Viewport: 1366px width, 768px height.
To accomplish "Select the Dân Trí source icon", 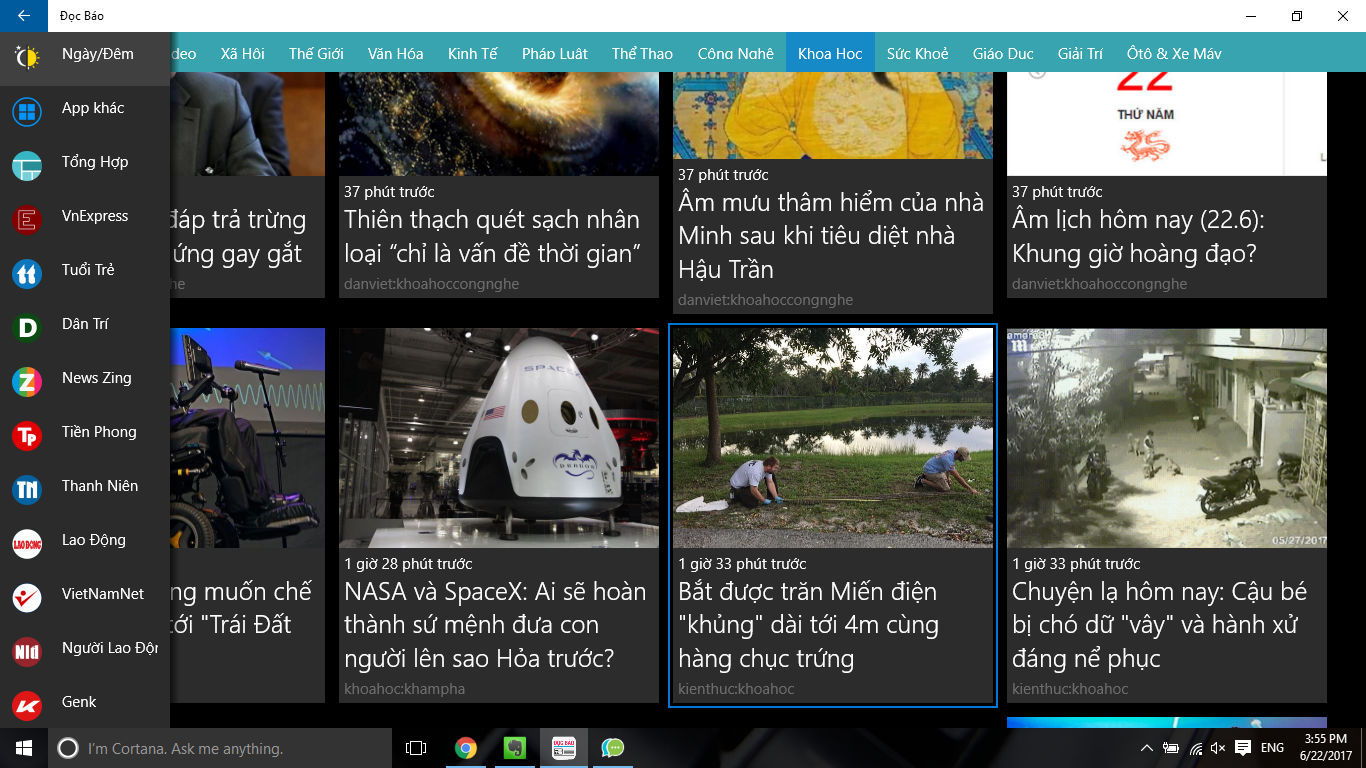I will tap(27, 325).
